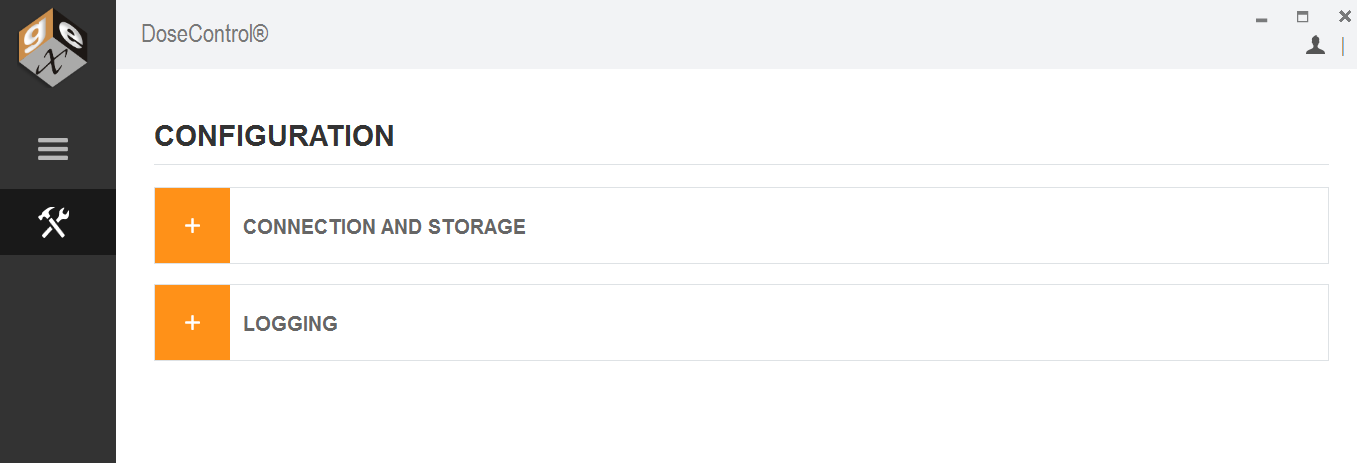Click the empty dark sidebar below the tools icon
This screenshot has width=1357, height=463.
tap(58, 359)
